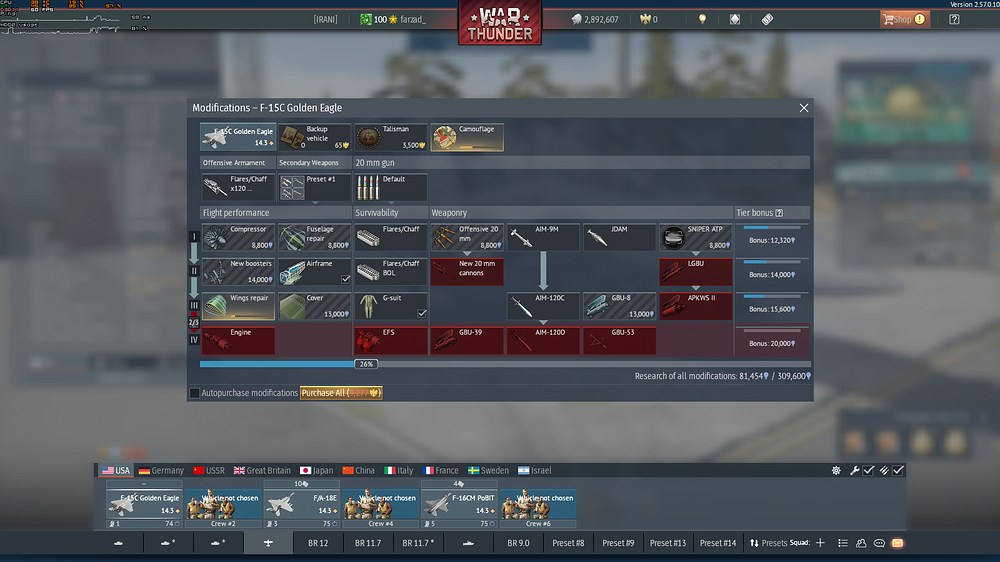Select F-16CM PoBIT vehicle slot

pos(459,505)
